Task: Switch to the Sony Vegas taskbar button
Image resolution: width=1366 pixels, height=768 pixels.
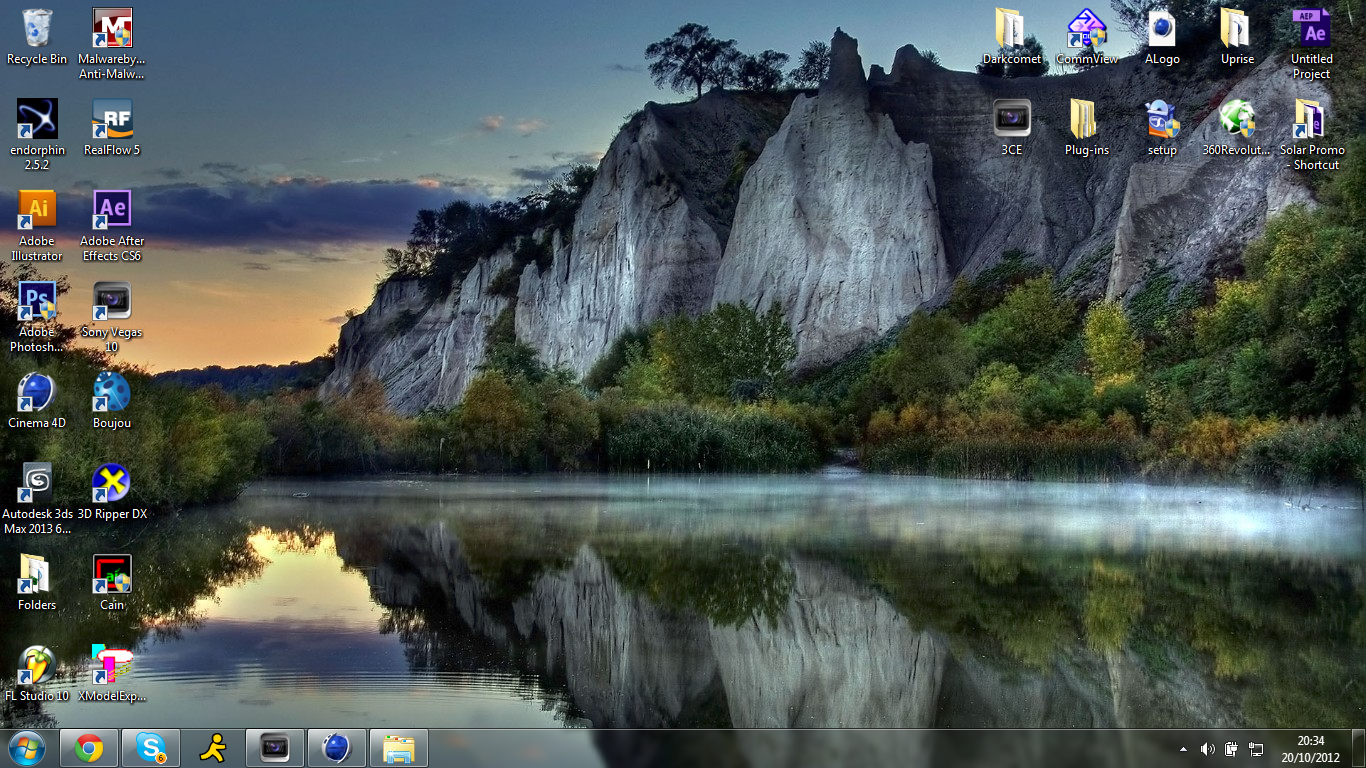Action: click(x=275, y=748)
